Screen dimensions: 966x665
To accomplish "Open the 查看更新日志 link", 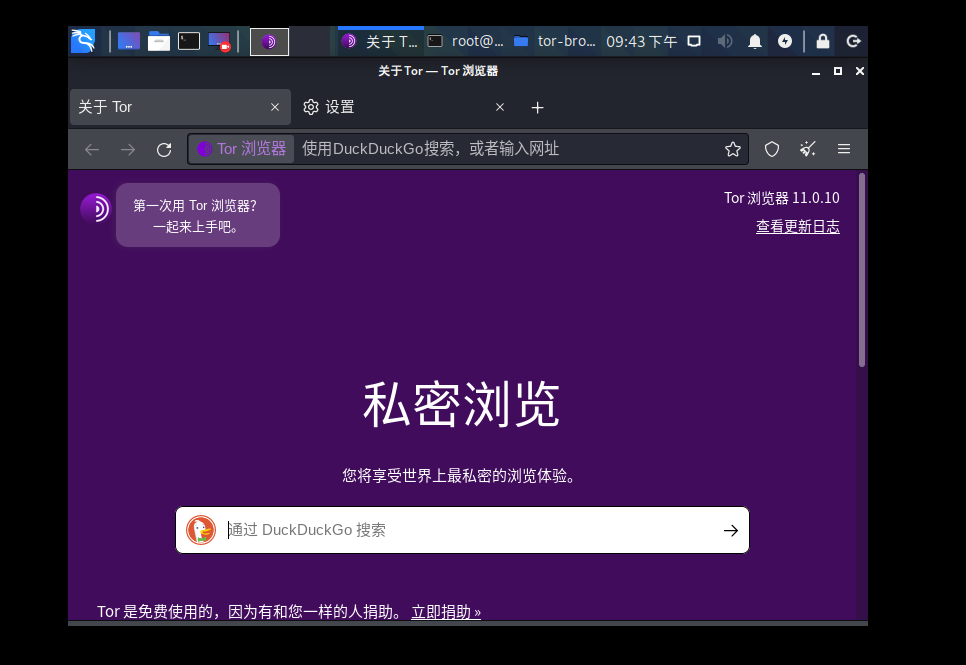I will pyautogui.click(x=797, y=227).
